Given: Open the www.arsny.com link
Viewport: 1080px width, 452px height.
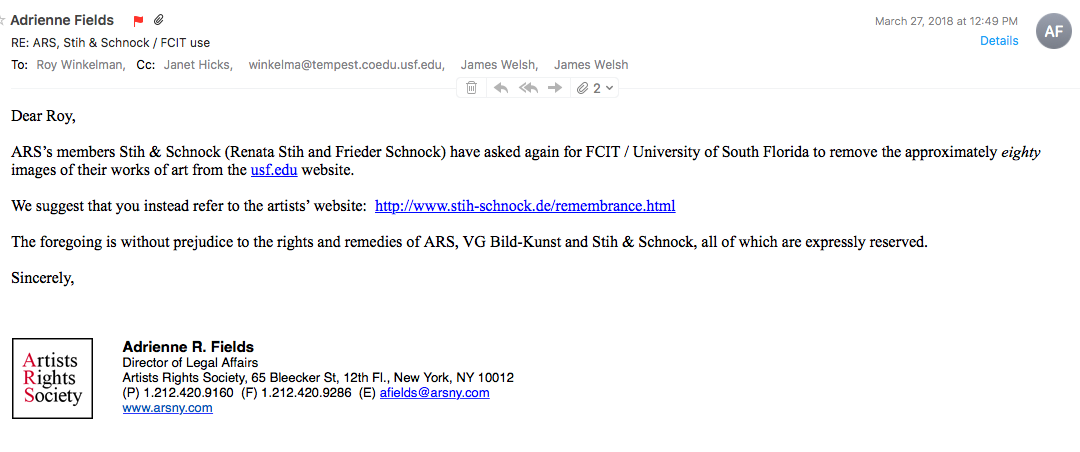Looking at the screenshot, I should click(x=167, y=408).
